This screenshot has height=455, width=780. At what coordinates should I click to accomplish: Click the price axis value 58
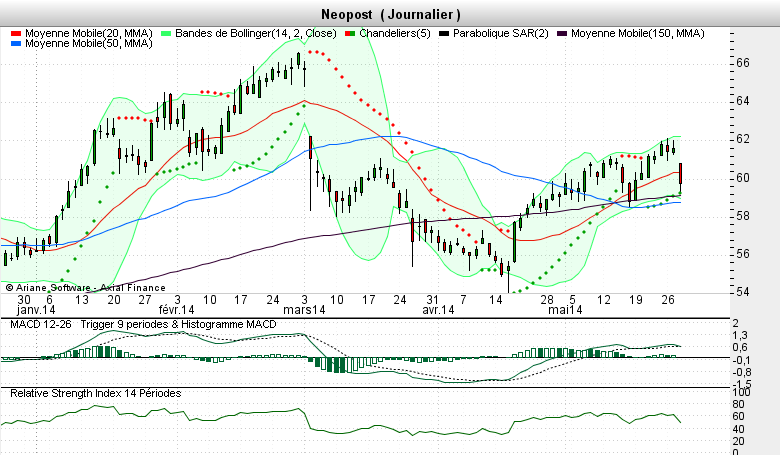pos(743,216)
